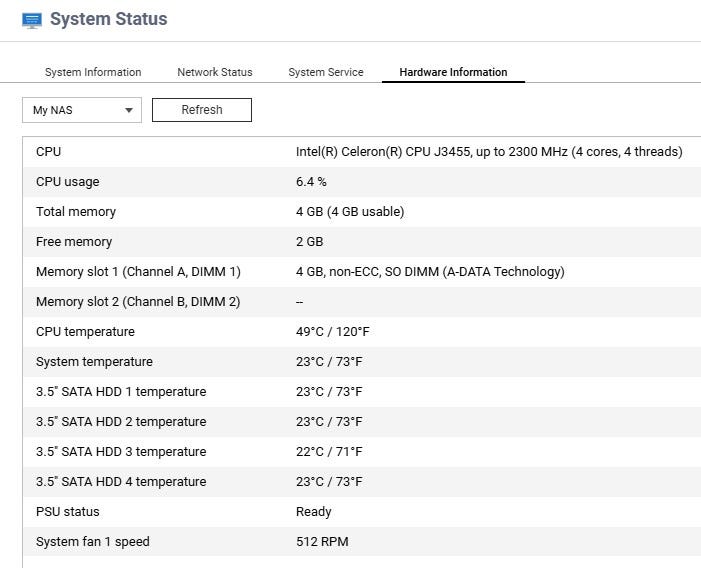
Task: Select the SATA HDD 4 temperature row
Action: (x=360, y=482)
